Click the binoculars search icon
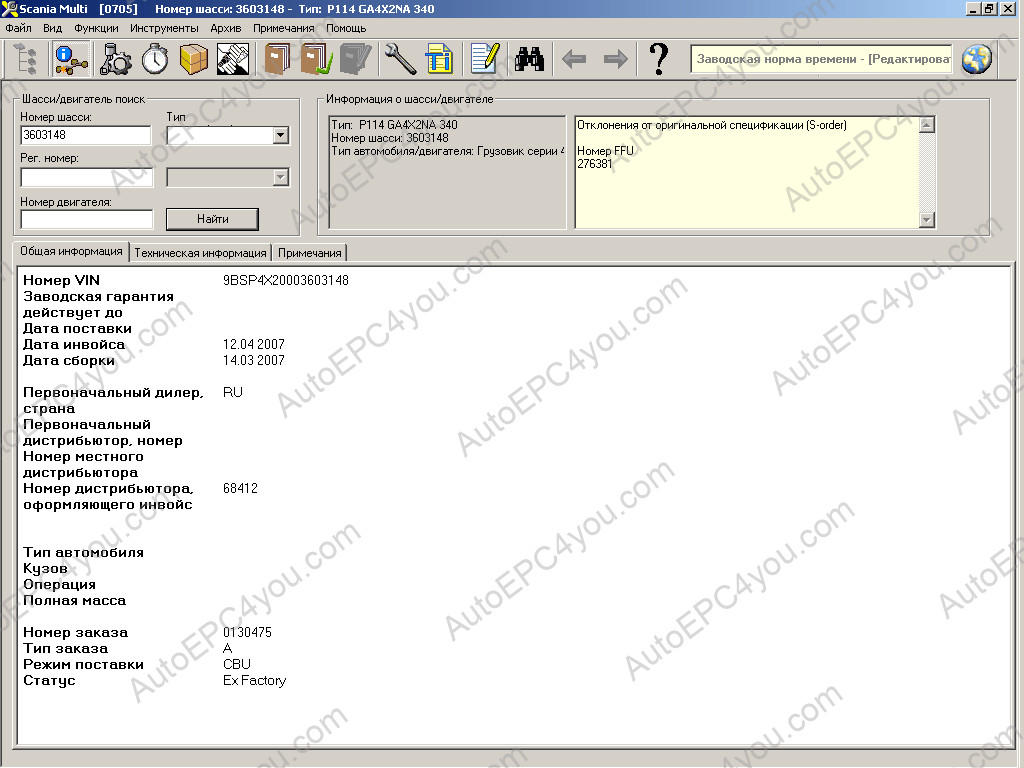The width and height of the screenshot is (1024, 768). (x=529, y=59)
